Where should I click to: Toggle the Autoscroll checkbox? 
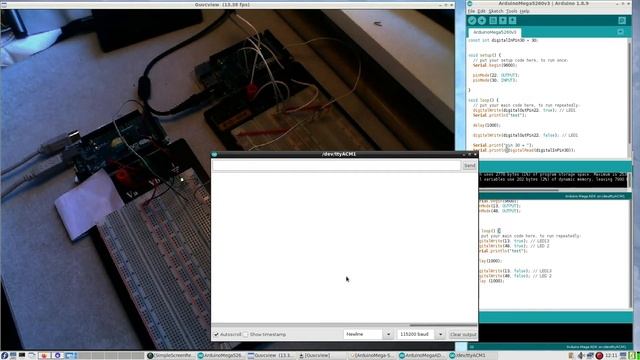coord(216,334)
